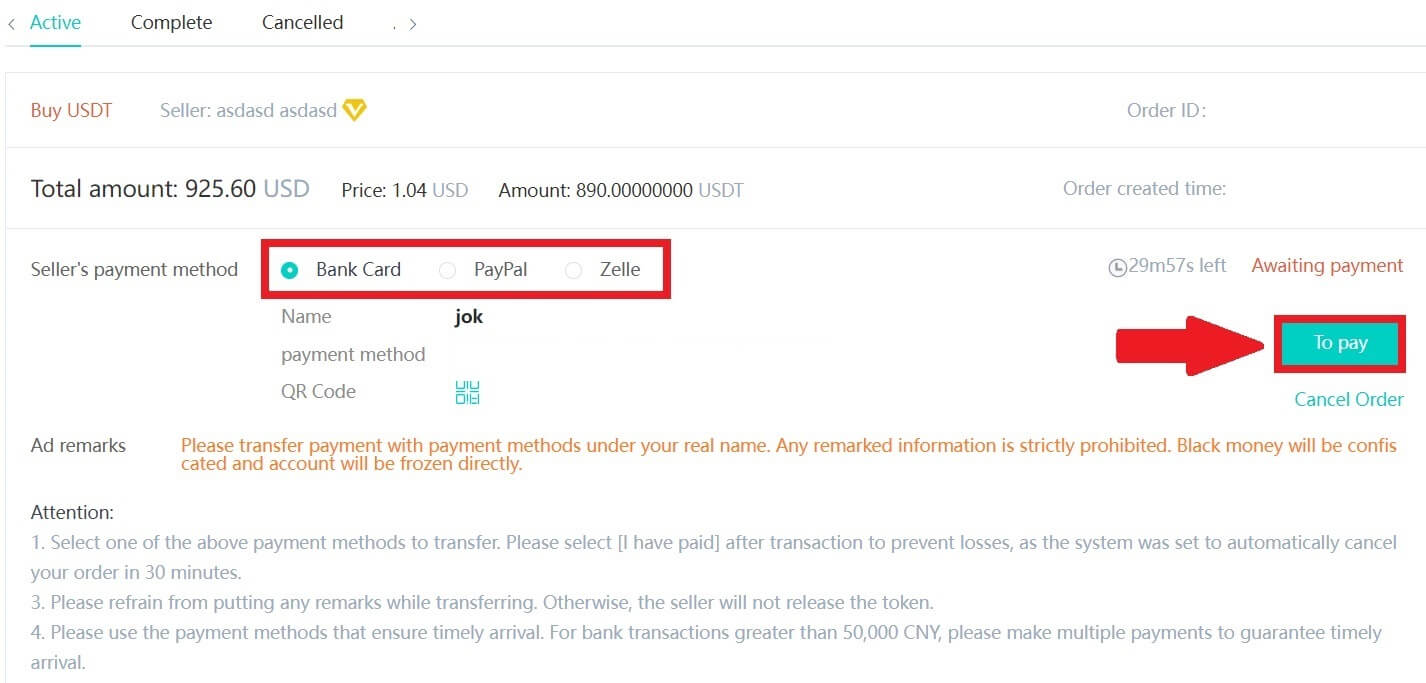The width and height of the screenshot is (1426, 683).
Task: Click the Buy USDT label
Action: pyautogui.click(x=70, y=110)
